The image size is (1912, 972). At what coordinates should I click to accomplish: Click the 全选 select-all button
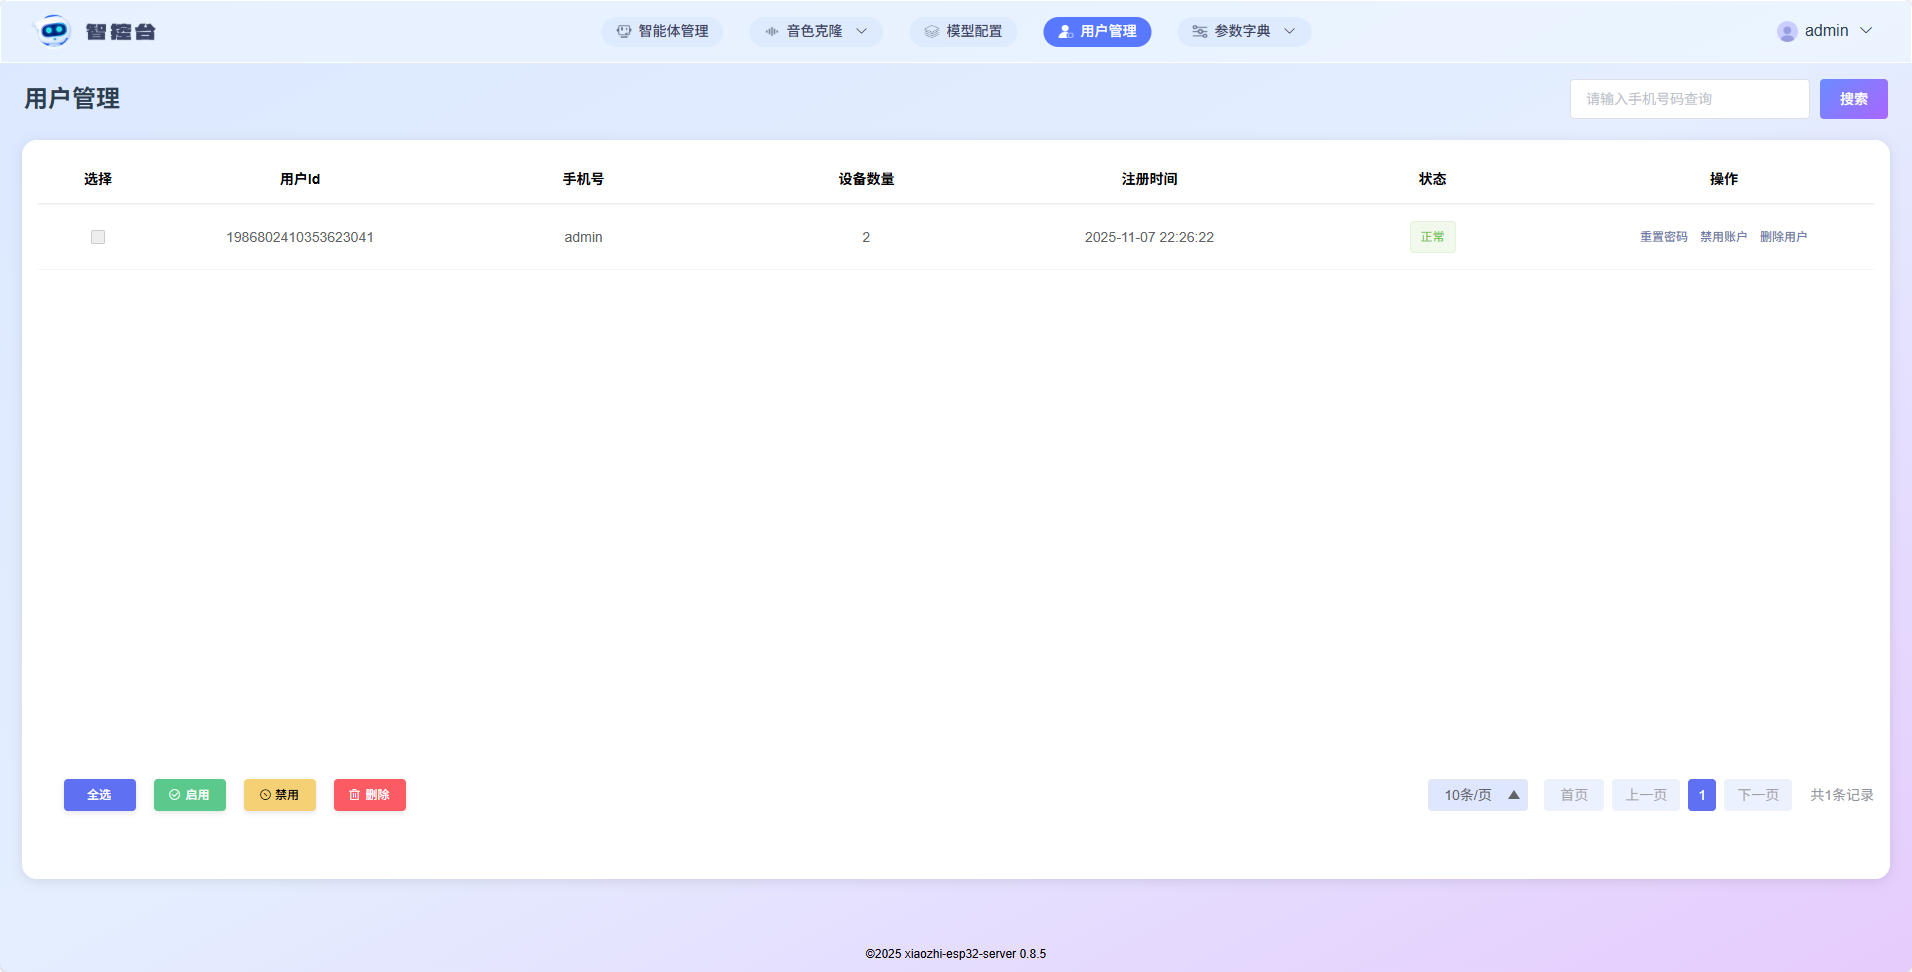point(100,795)
